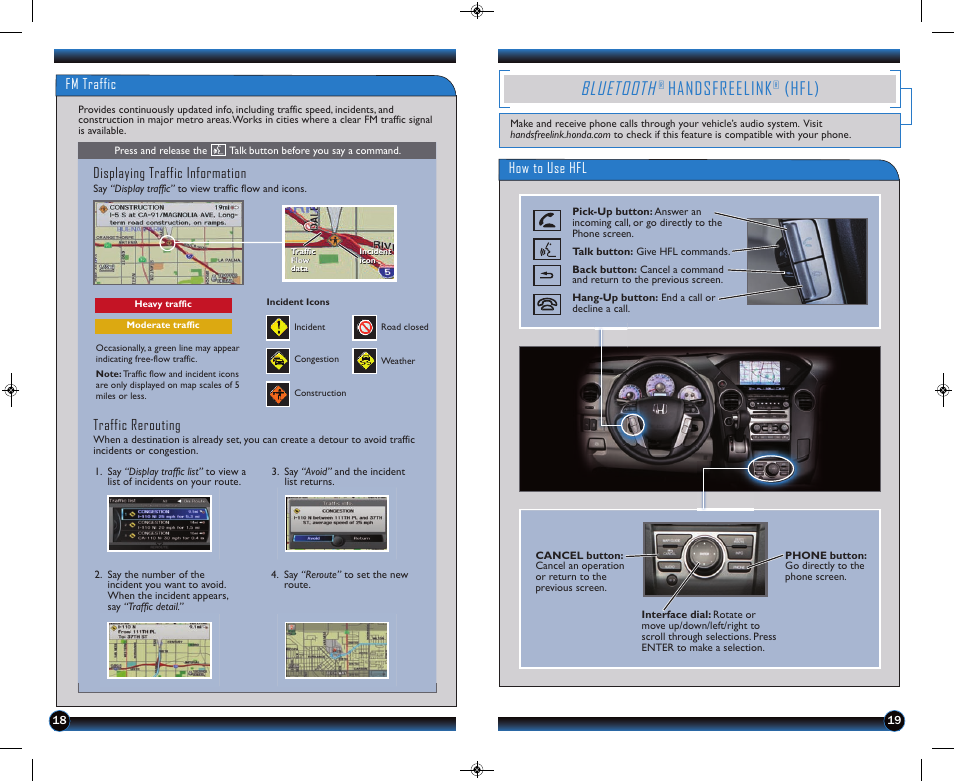
Task: Click the Weather incident icon
Action: [365, 361]
